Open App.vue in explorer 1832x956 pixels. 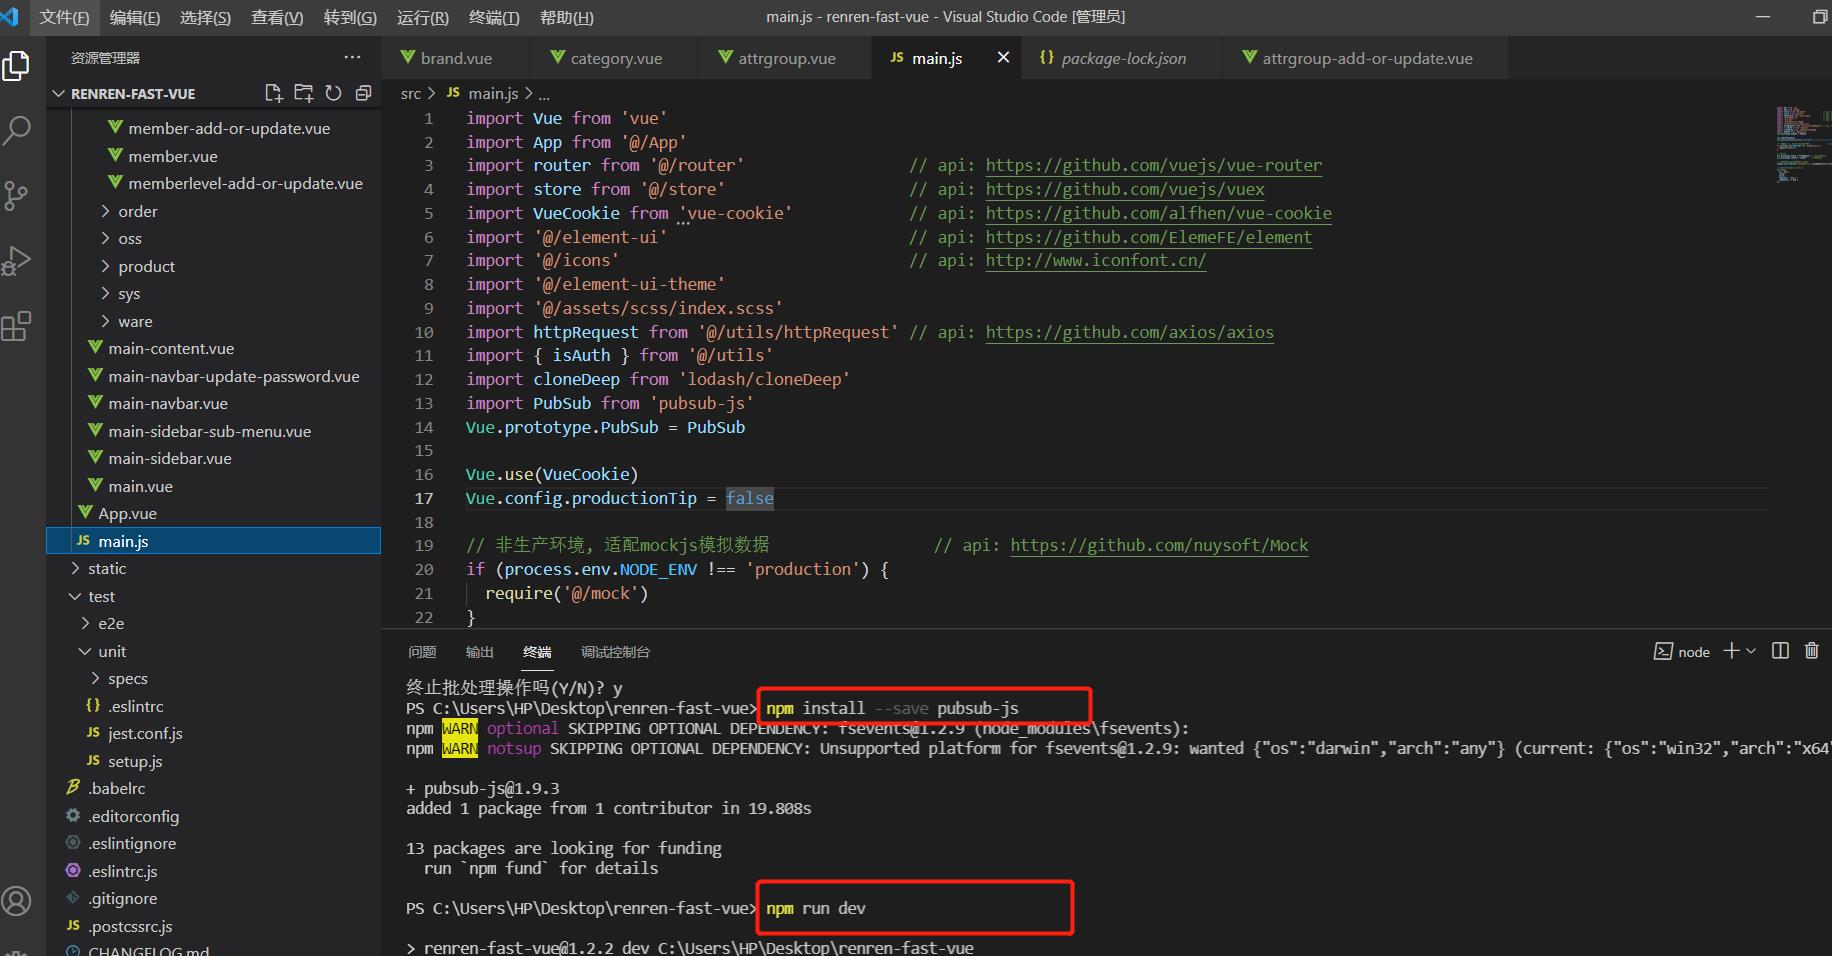[213, 513]
